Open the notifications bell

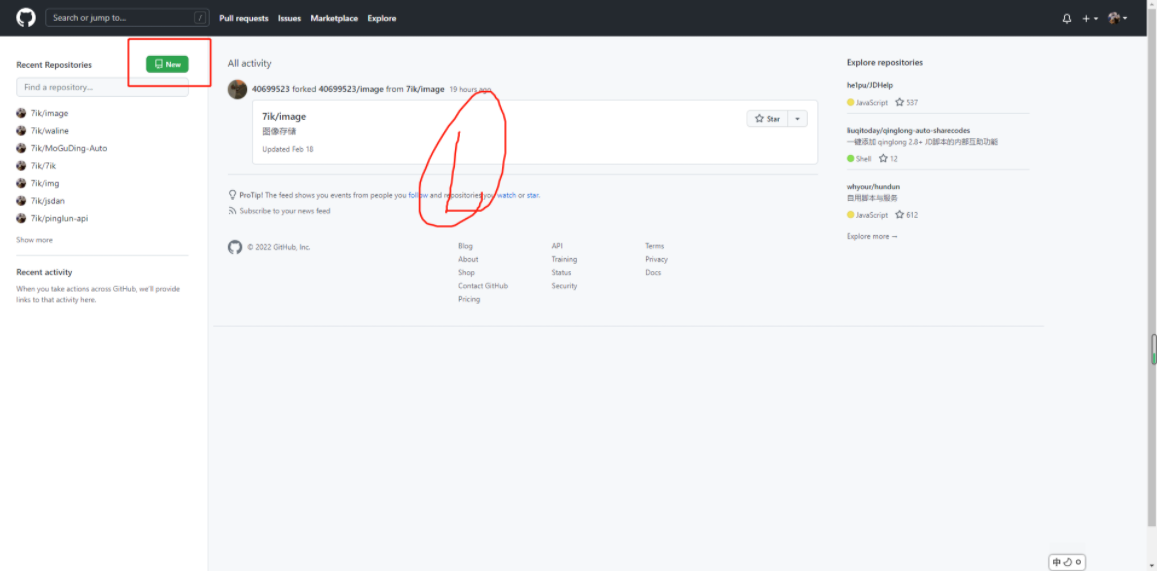pyautogui.click(x=1066, y=18)
